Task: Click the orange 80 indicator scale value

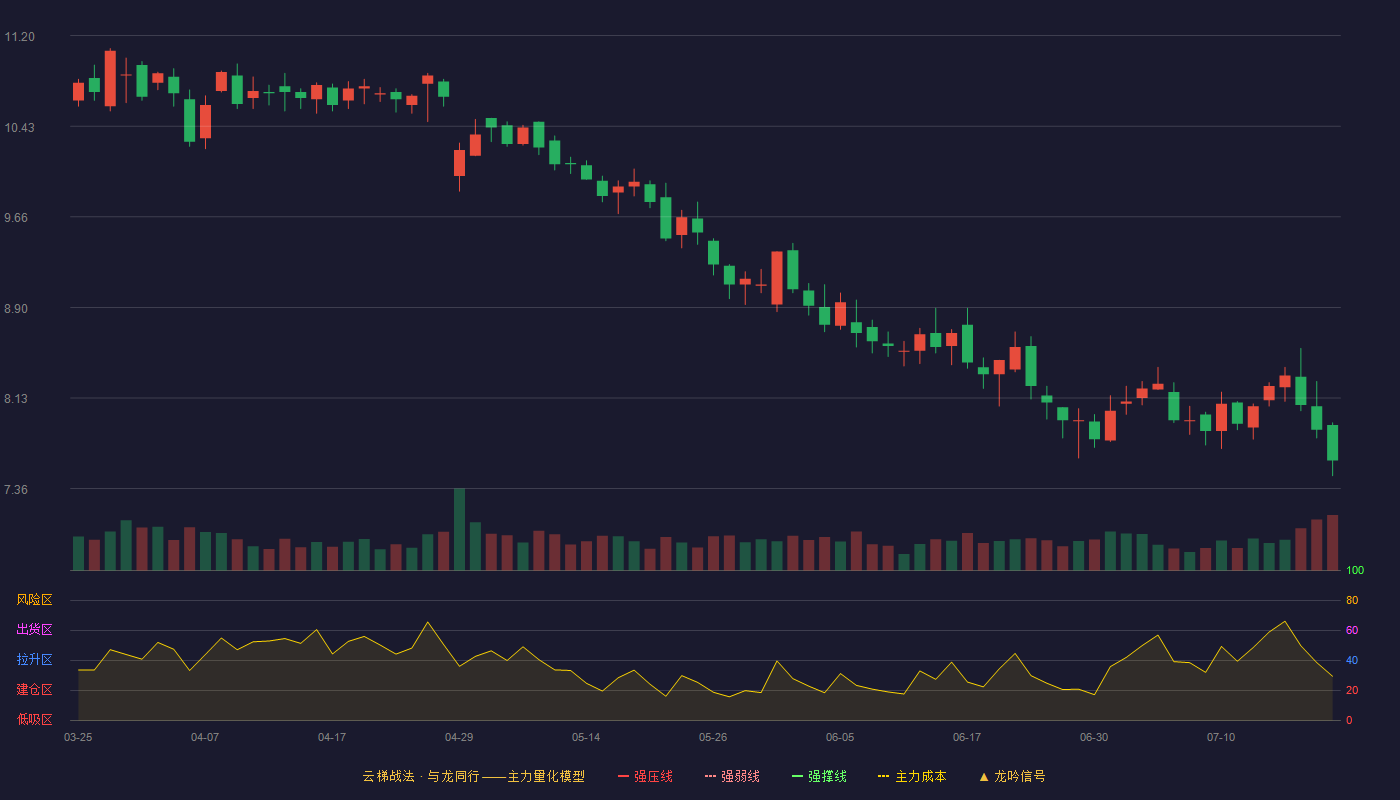Action: coord(1352,600)
